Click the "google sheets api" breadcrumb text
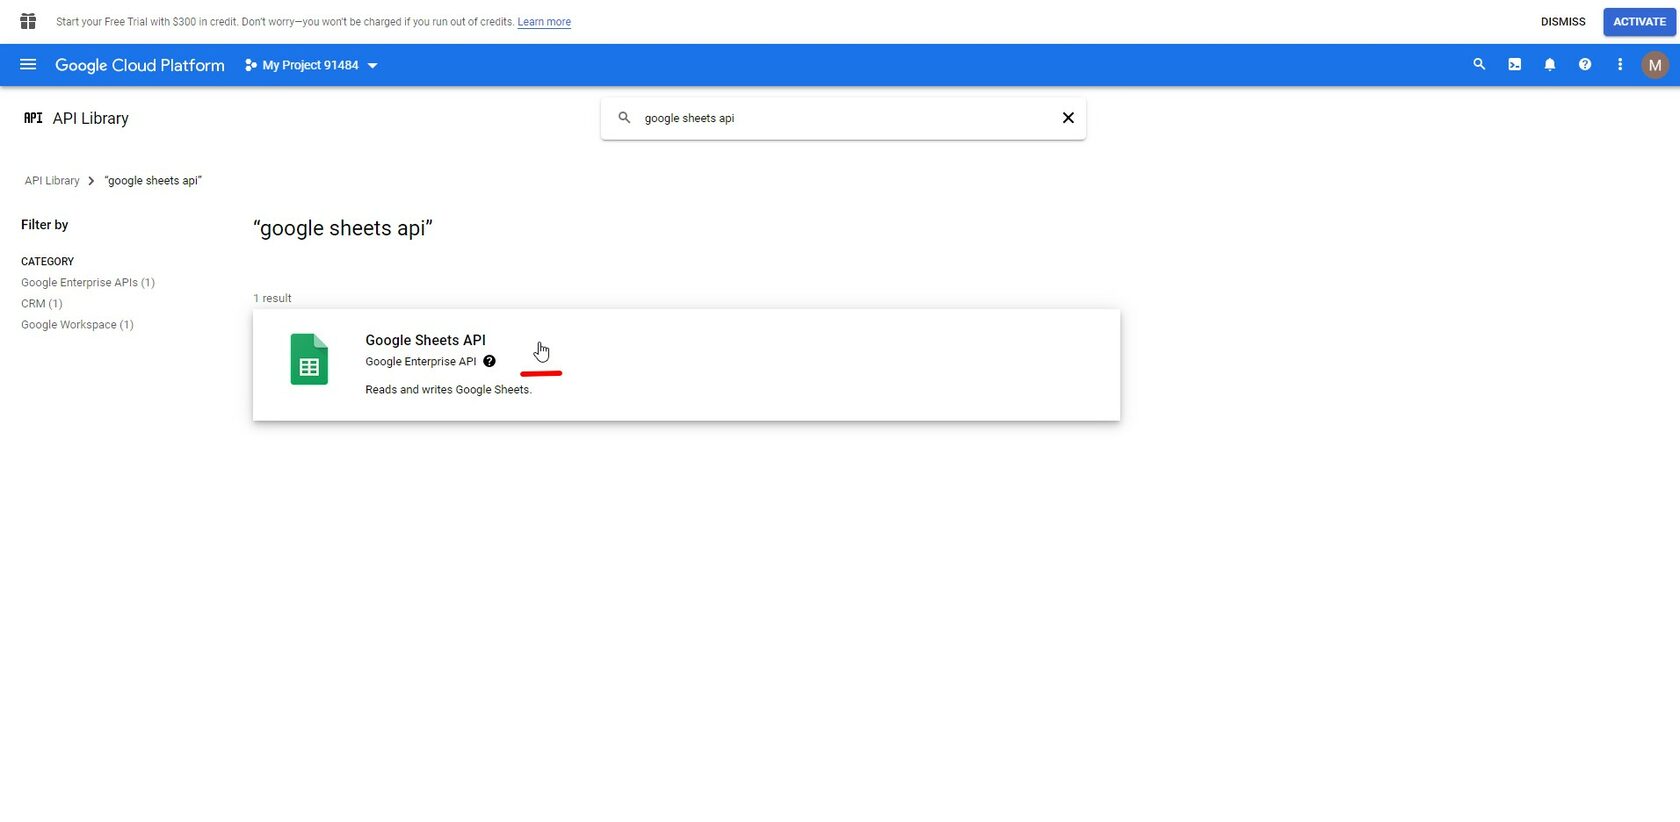Viewport: 1680px width, 822px height. click(x=153, y=181)
